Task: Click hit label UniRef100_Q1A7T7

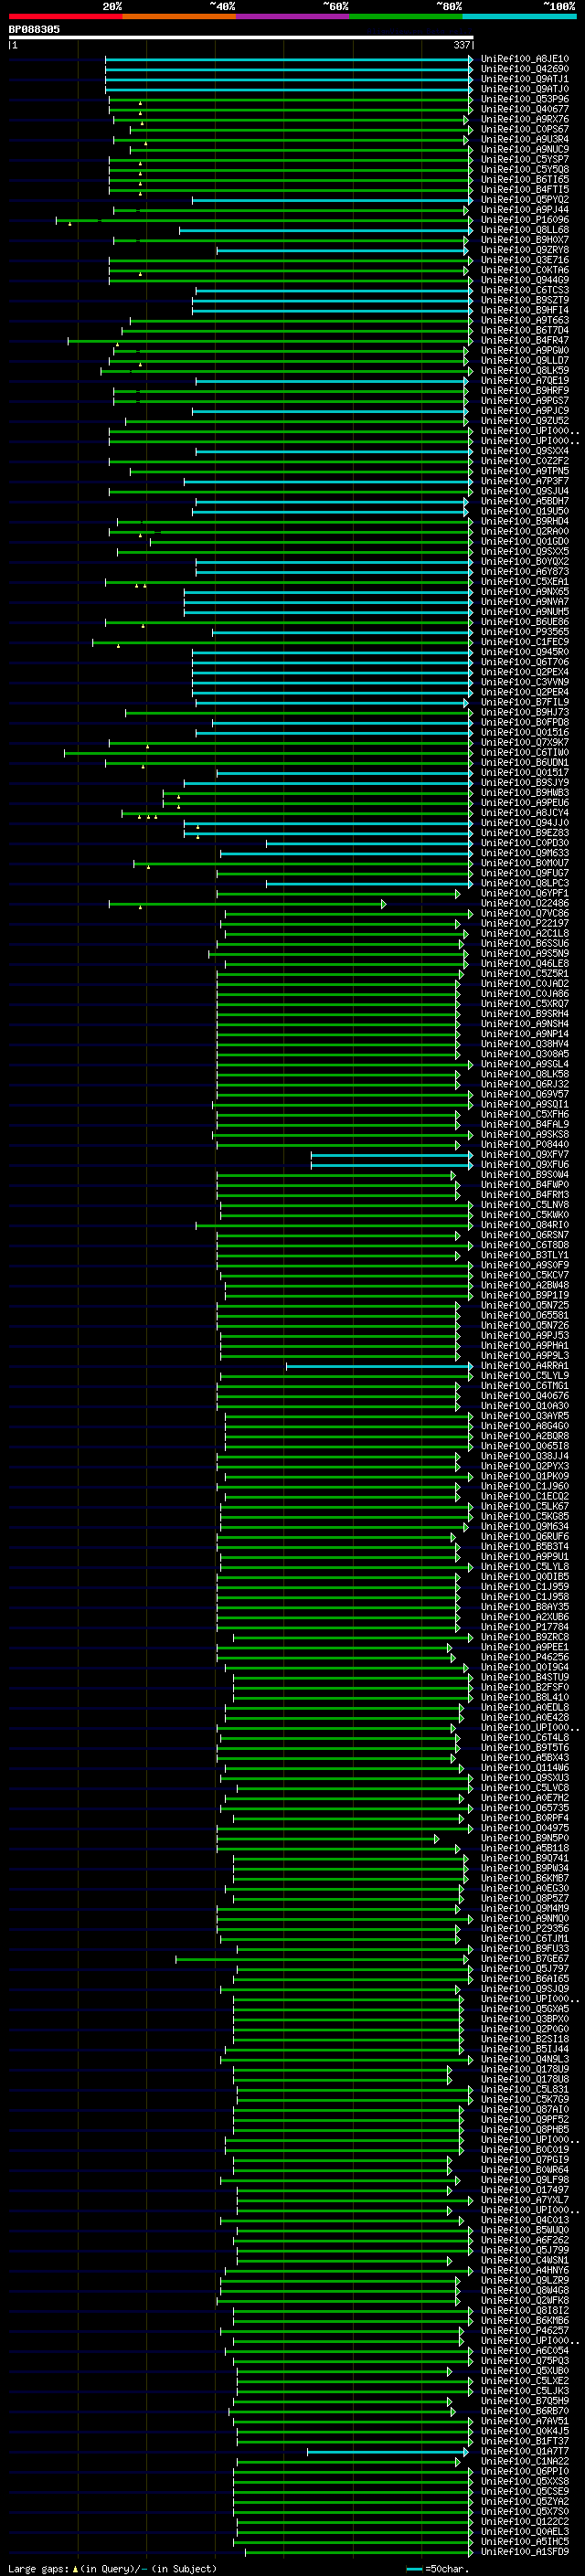Action: pos(525,2451)
